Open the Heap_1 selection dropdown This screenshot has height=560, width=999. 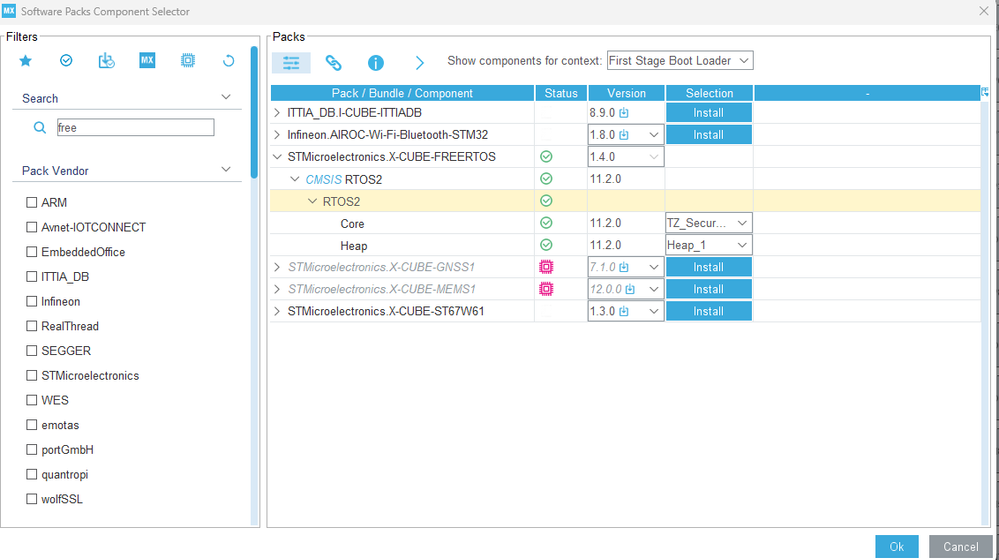click(708, 245)
